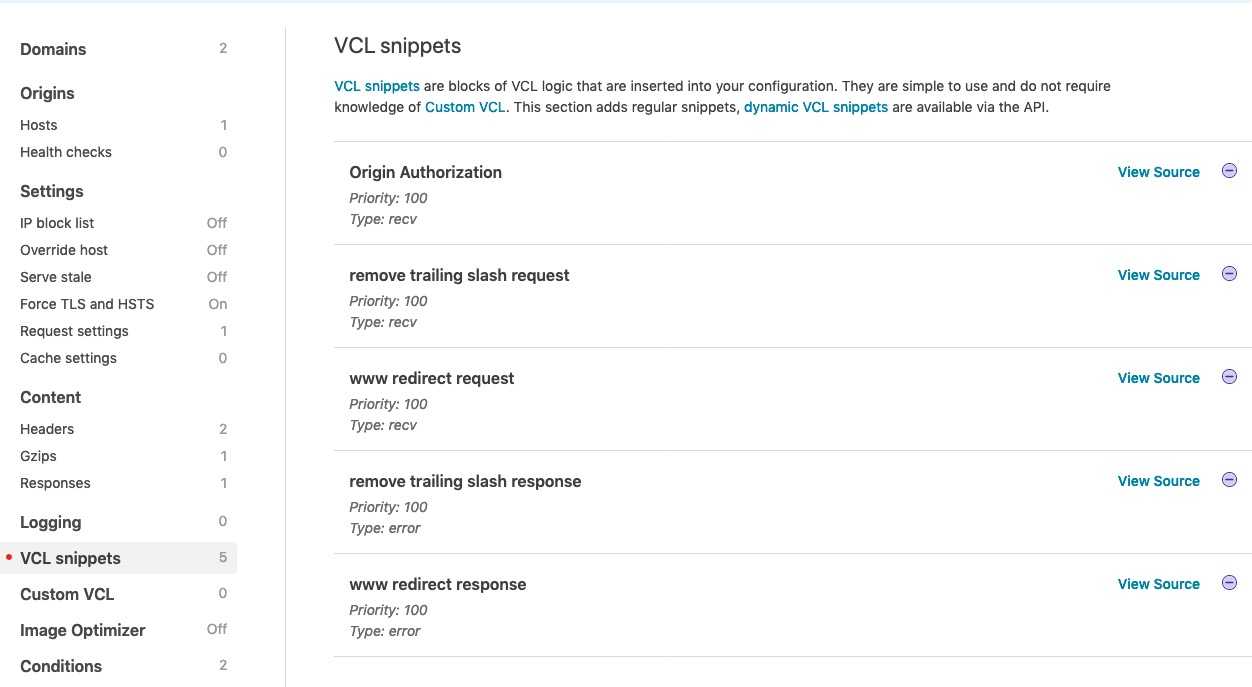The image size is (1252, 687).
Task: Remove the Origin Authorization snippet
Action: [x=1230, y=171]
